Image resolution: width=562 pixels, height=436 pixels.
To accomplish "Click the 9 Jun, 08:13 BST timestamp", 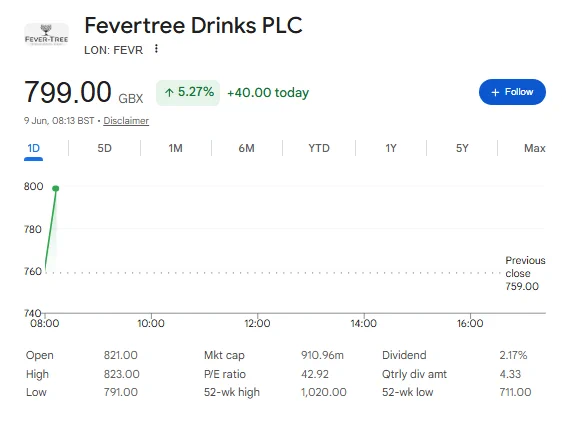I will pos(59,121).
